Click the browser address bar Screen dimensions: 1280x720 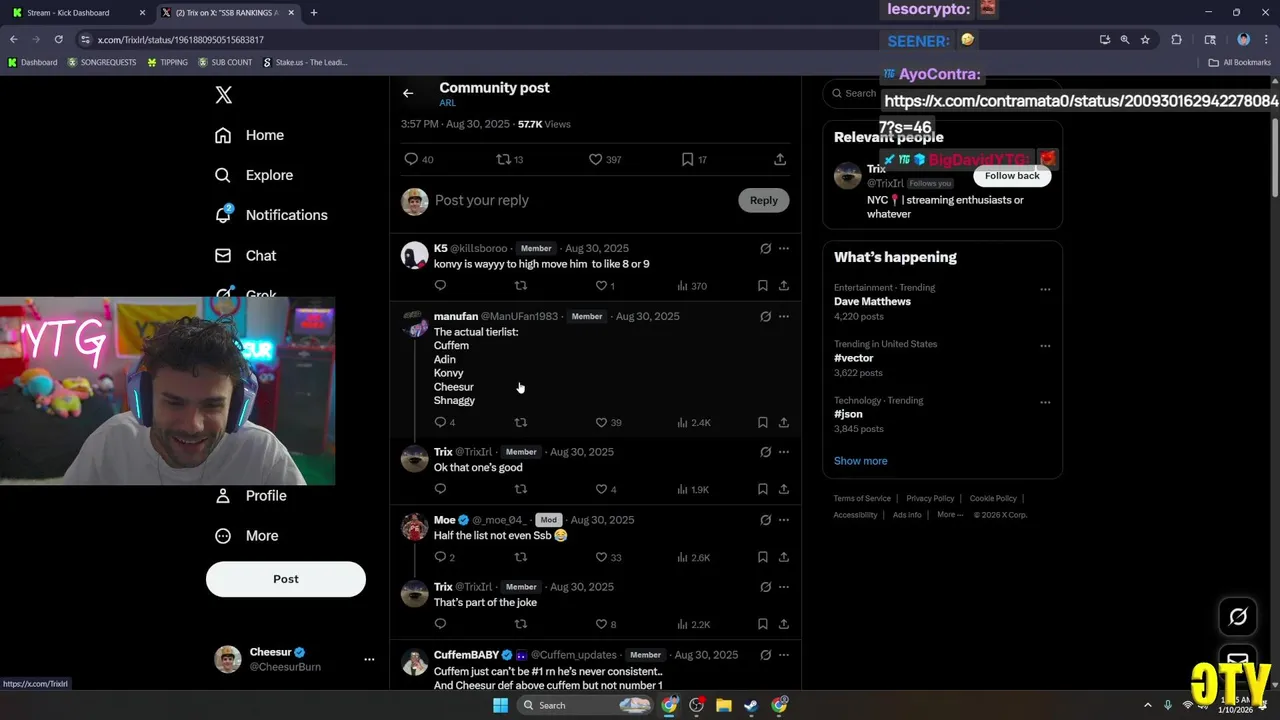click(590, 39)
